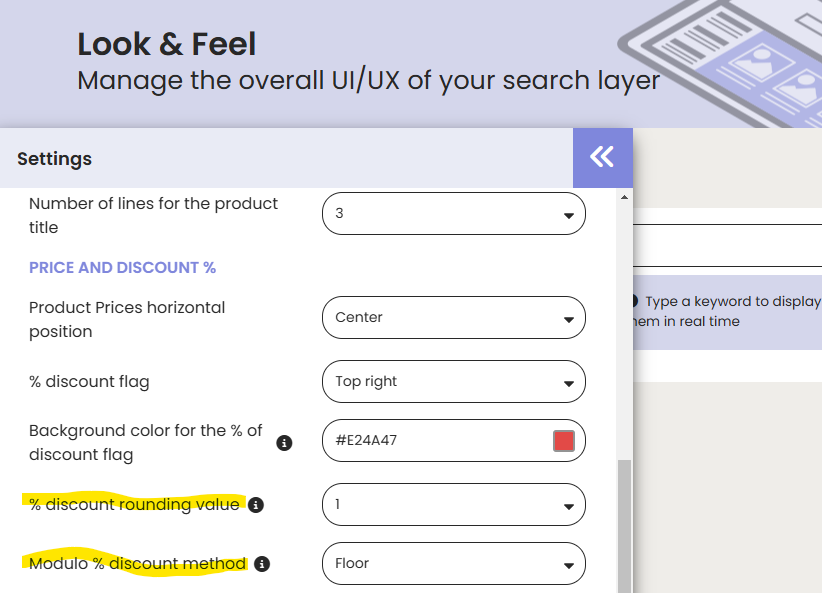Image resolution: width=822 pixels, height=593 pixels.
Task: Collapse the Settings panel with double-chevron button
Action: (x=602, y=157)
